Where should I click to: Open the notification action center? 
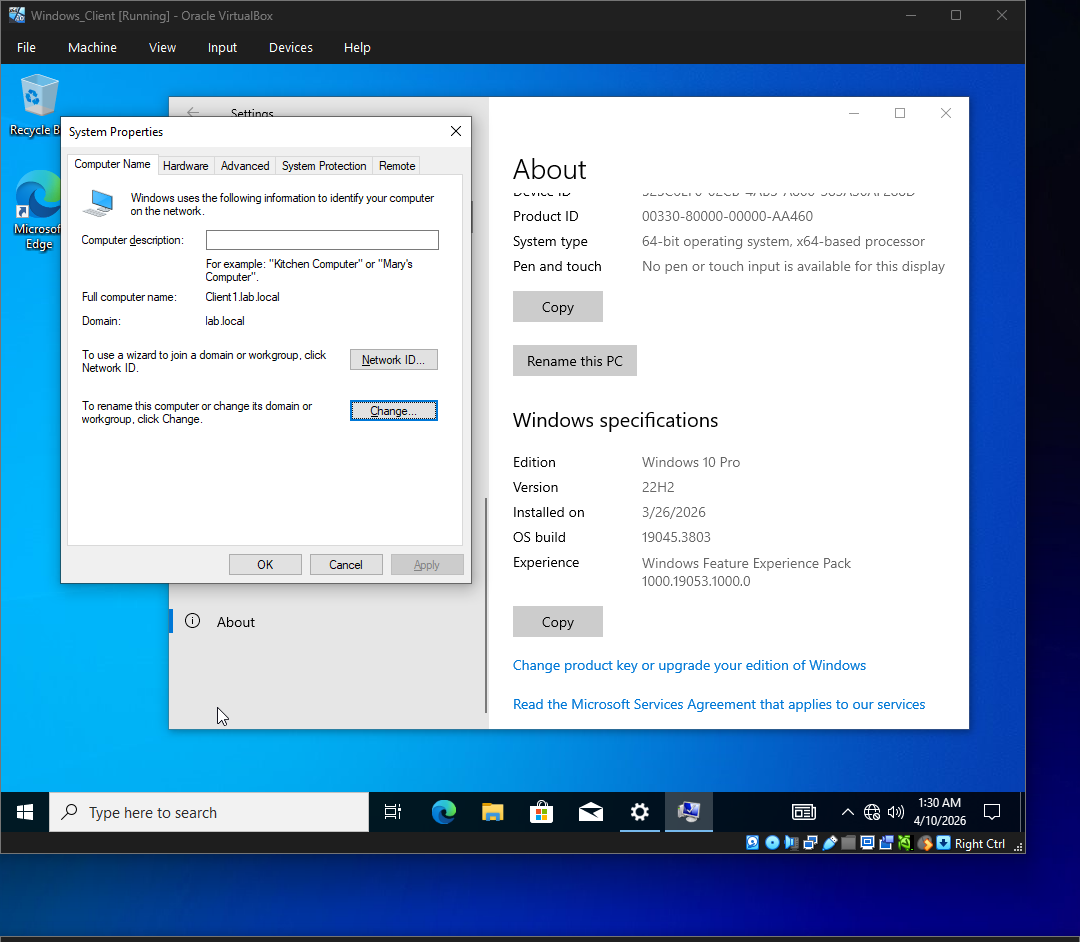[x=992, y=813]
